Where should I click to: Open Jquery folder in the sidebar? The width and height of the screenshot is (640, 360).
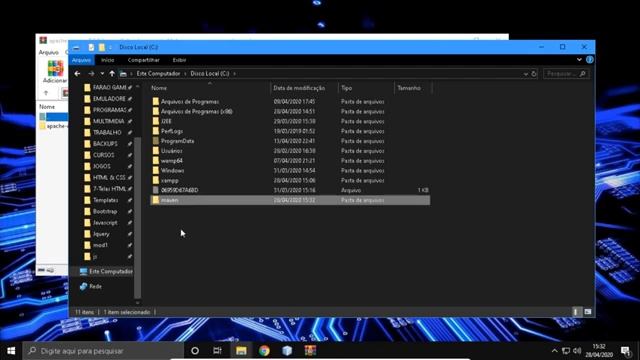(x=107, y=234)
